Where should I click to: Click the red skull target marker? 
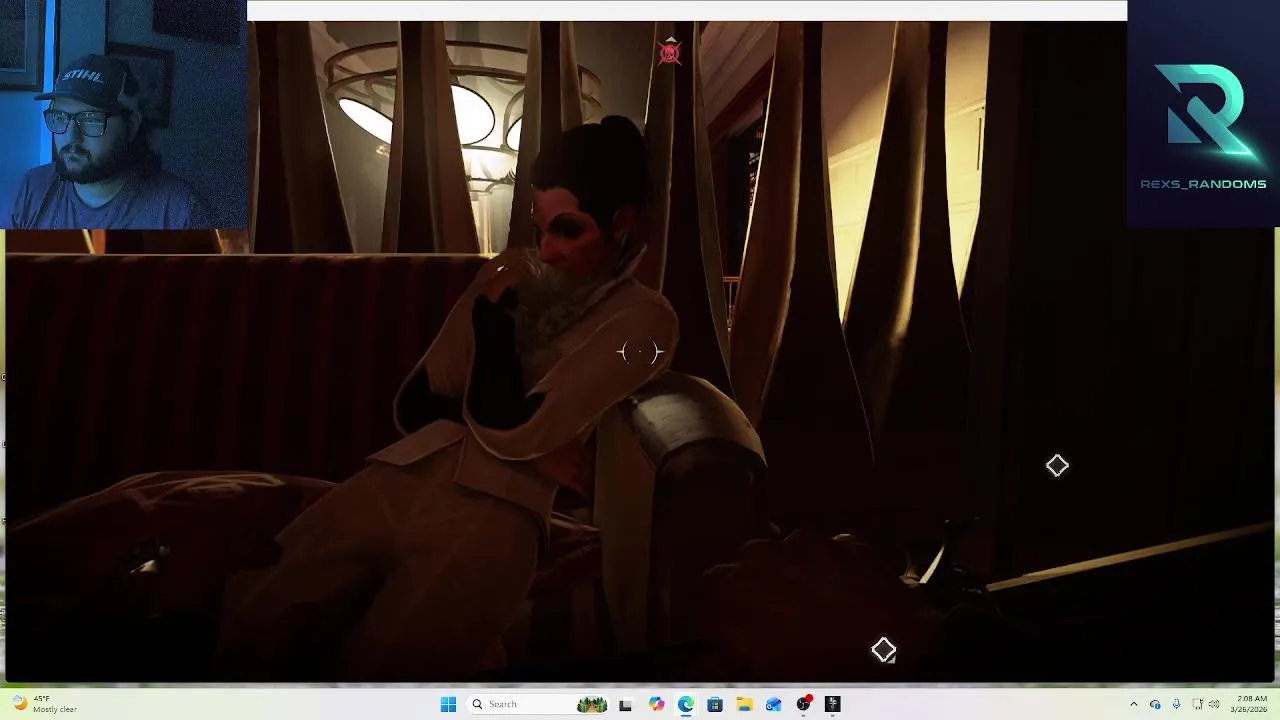[670, 52]
